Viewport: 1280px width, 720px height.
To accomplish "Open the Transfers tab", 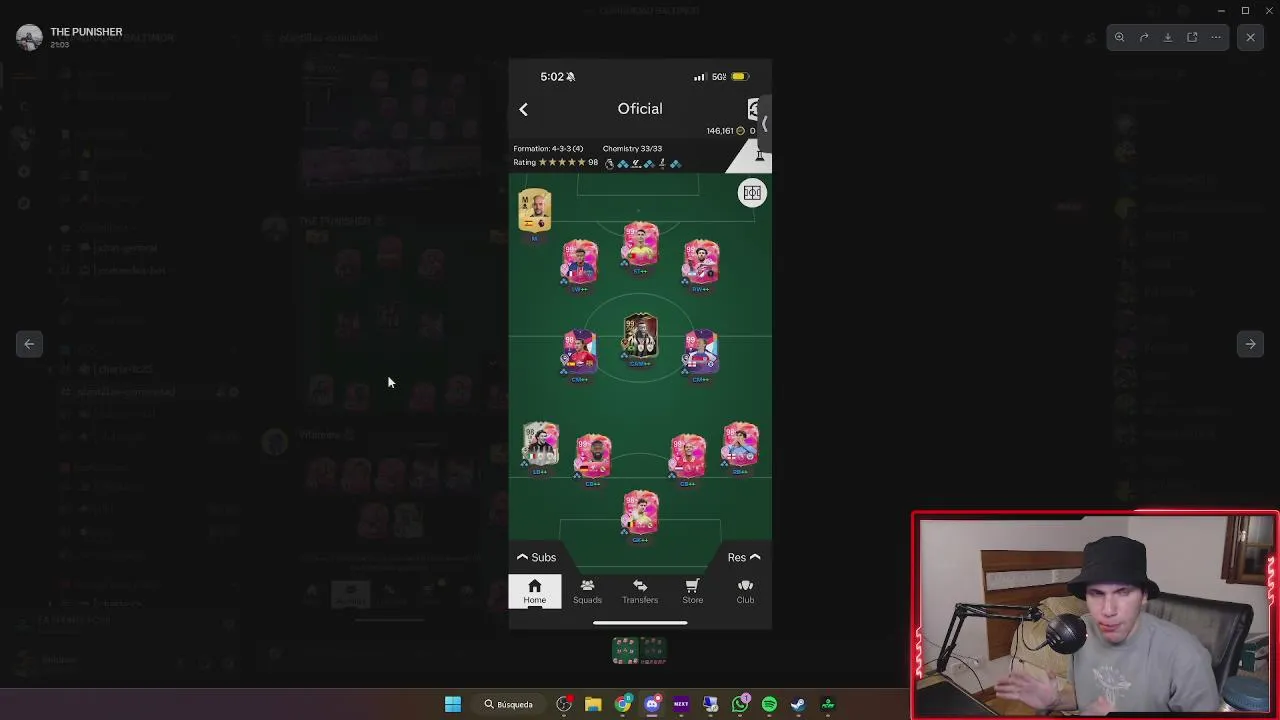I will (640, 591).
